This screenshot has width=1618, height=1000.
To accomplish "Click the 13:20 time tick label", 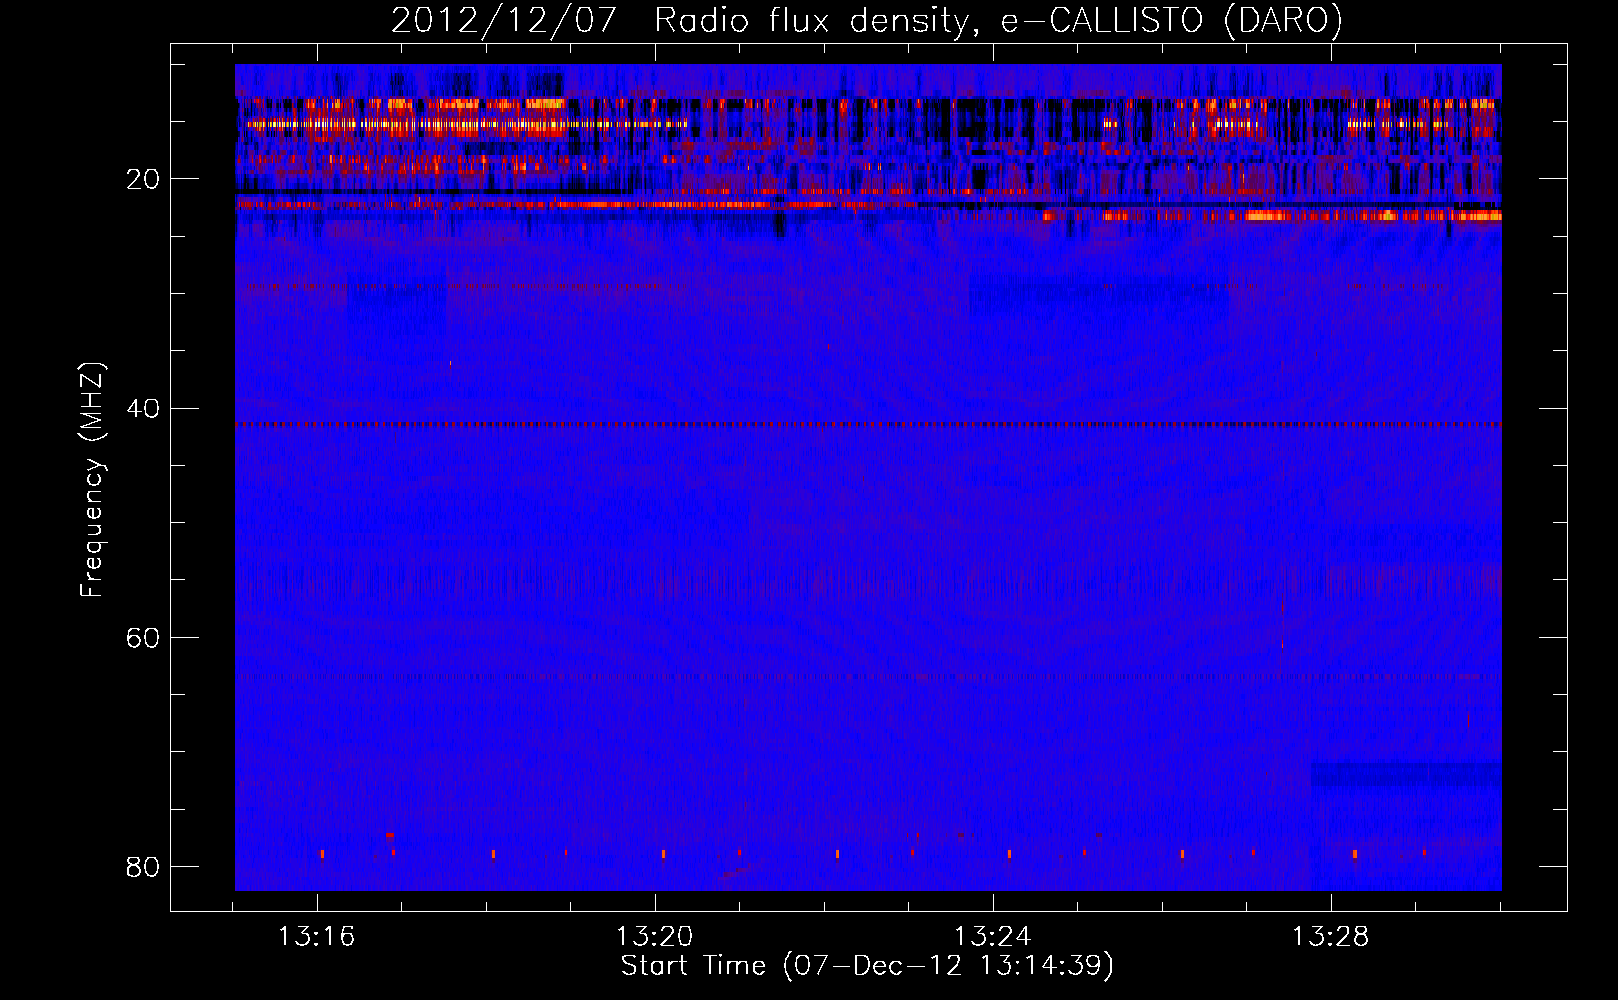I will click(654, 937).
